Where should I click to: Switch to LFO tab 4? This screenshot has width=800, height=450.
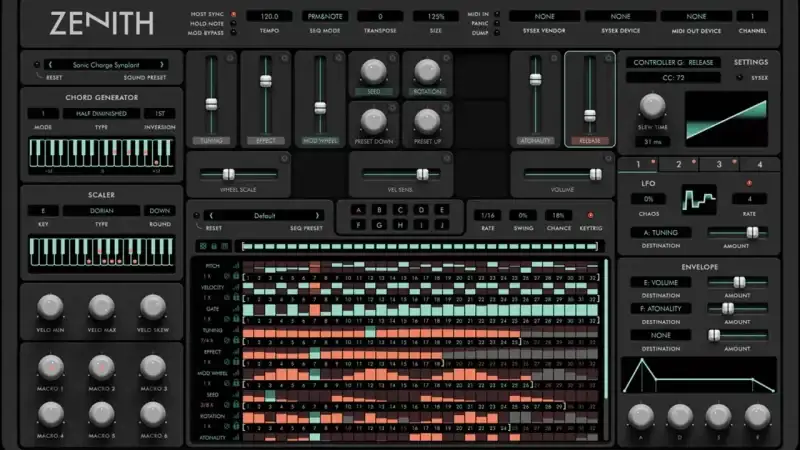tap(759, 164)
